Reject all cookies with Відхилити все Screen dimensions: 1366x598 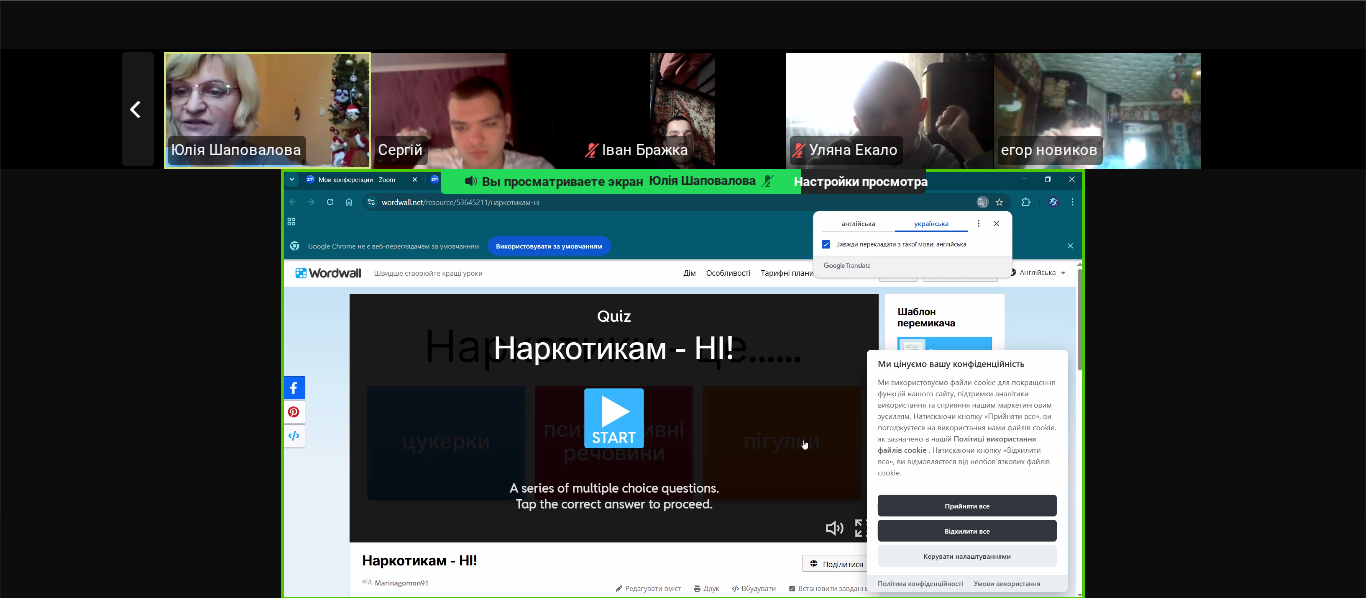click(x=967, y=531)
